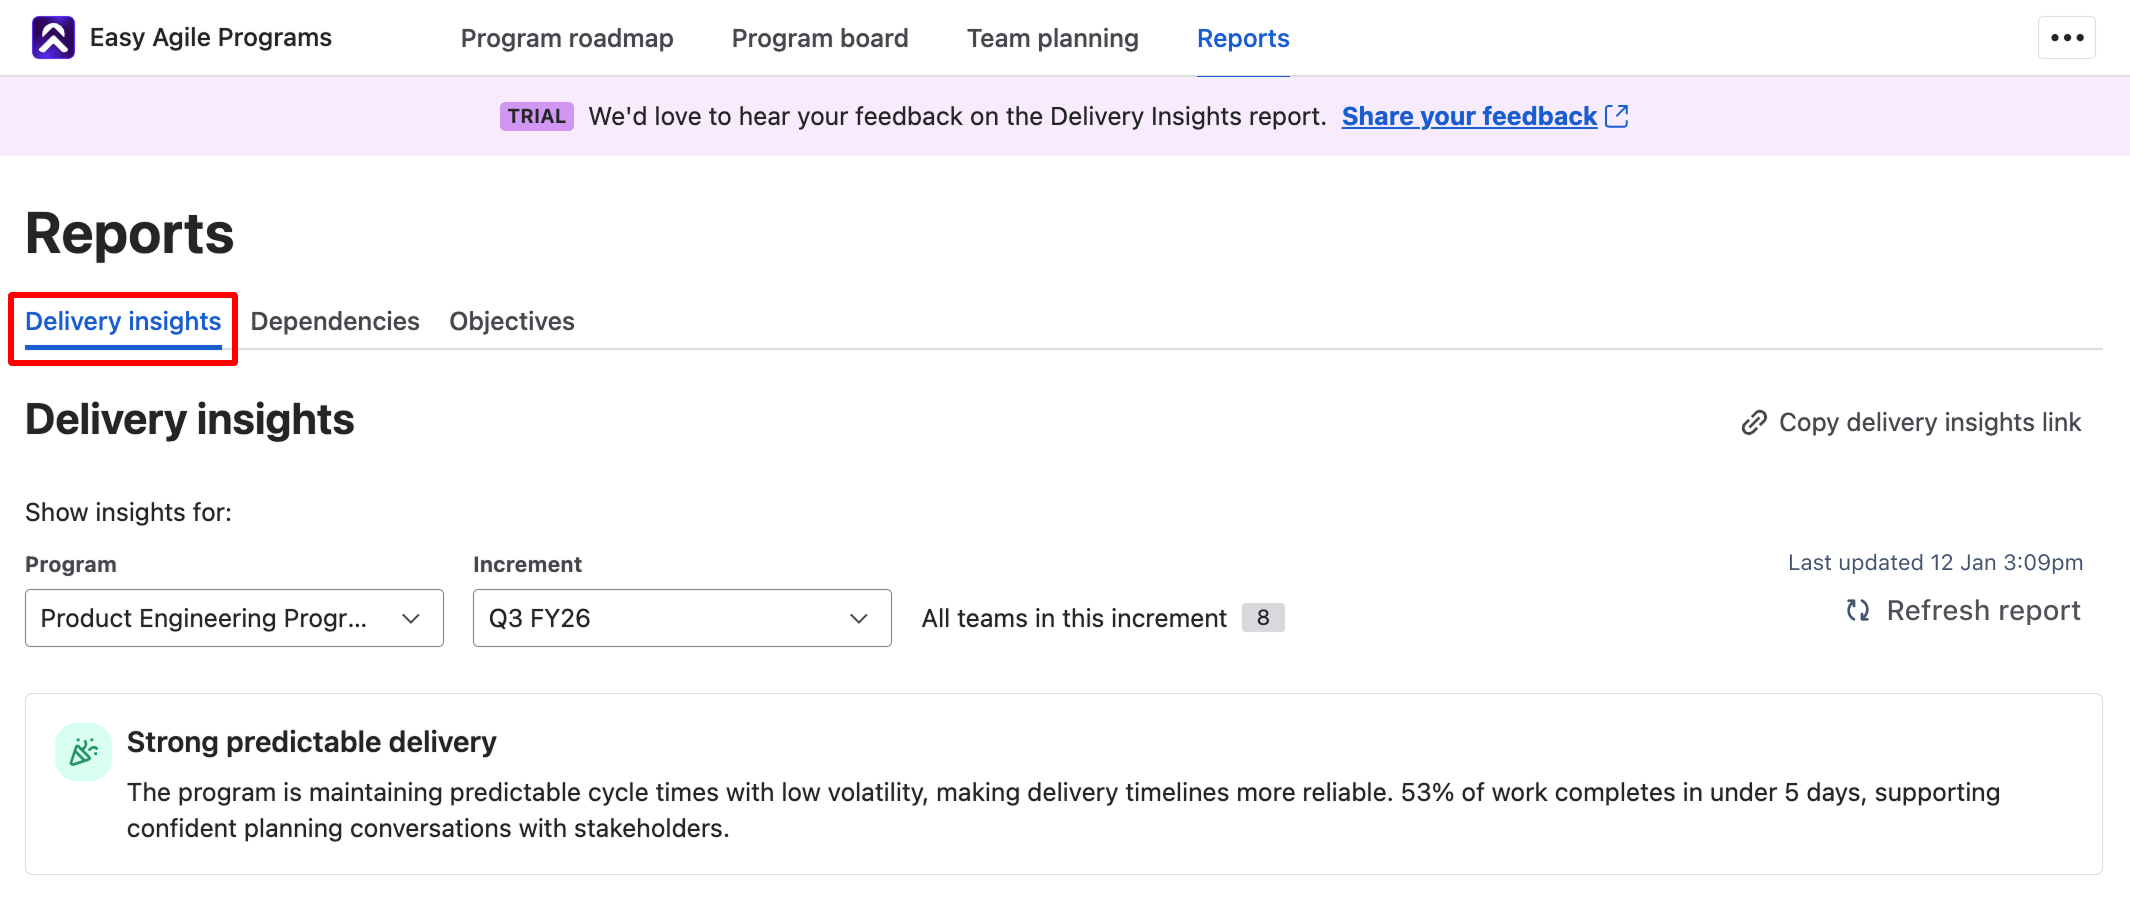Screen dimensions: 2130x902
Task: Open the more options ellipsis menu
Action: pos(2066,37)
